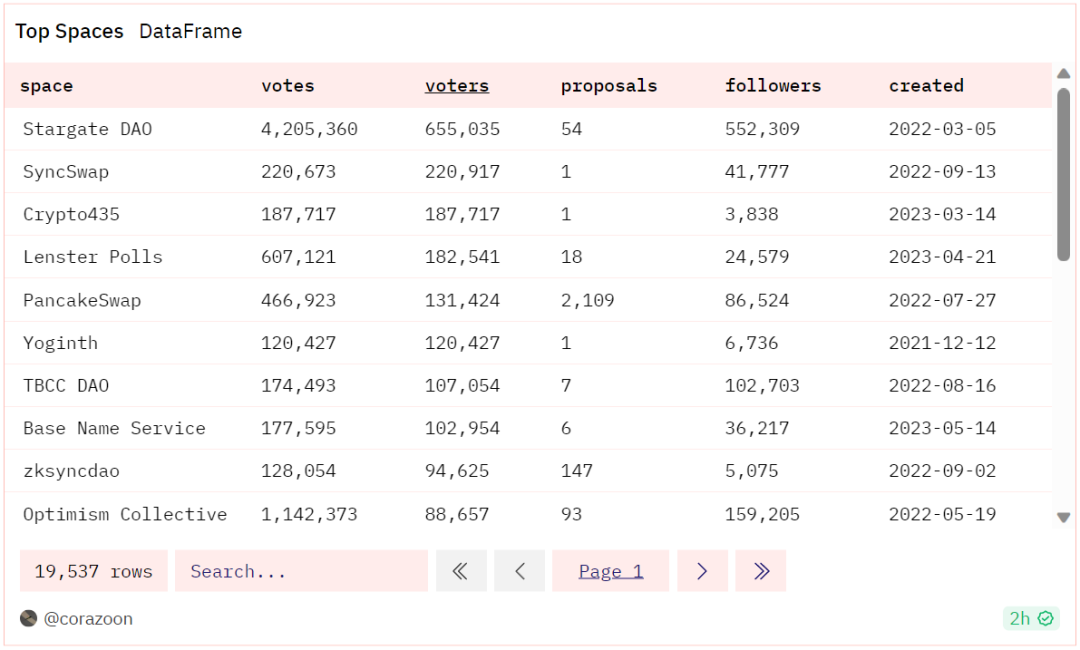Image resolution: width=1080 pixels, height=650 pixels.
Task: Open the @corazoon author profile
Action: (88, 618)
